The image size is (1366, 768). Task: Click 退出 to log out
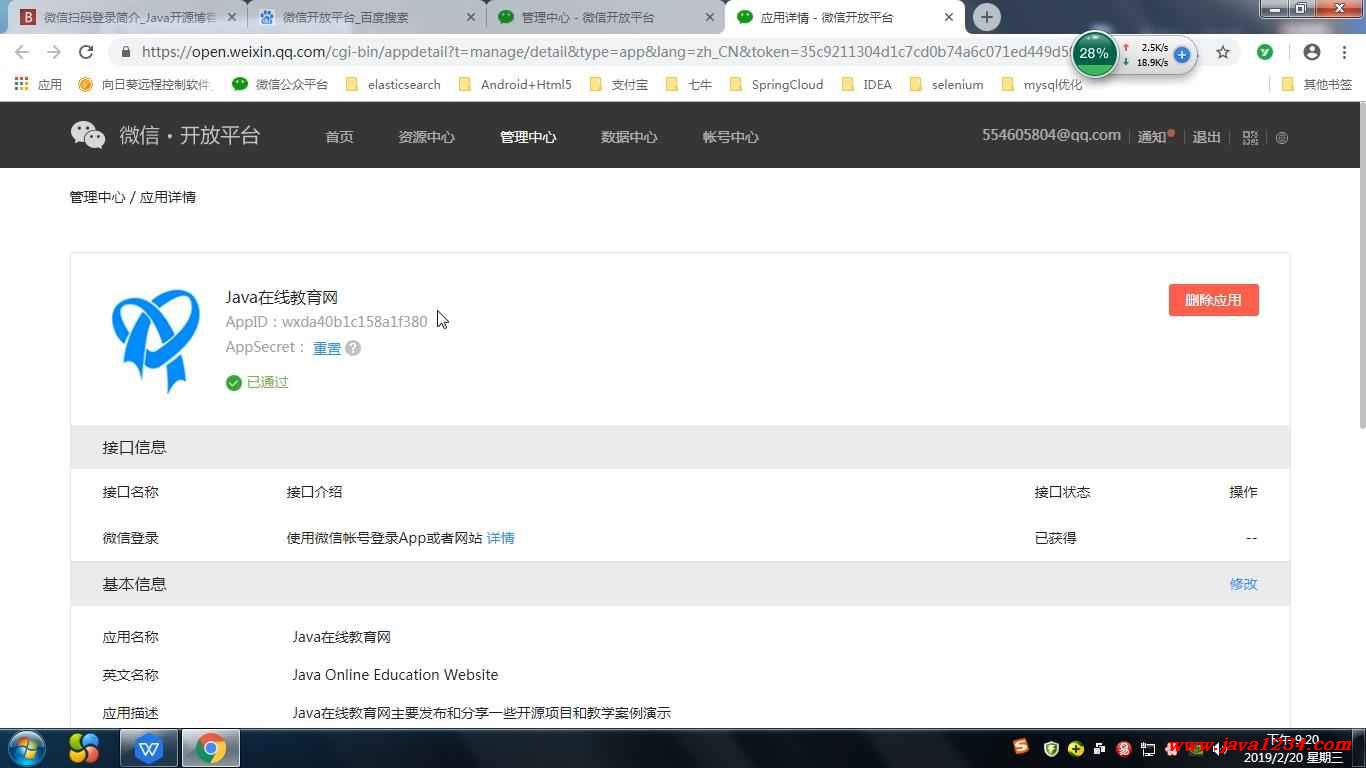pyautogui.click(x=1206, y=137)
